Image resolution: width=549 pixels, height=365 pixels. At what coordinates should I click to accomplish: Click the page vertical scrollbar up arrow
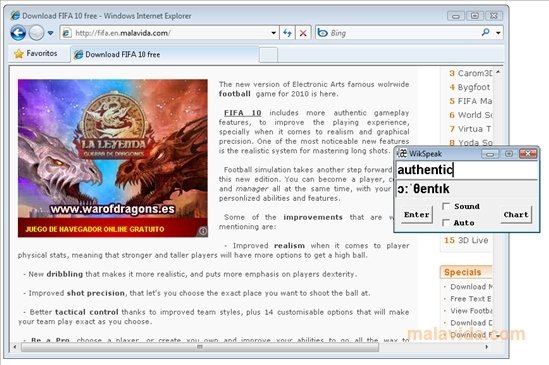coord(498,72)
